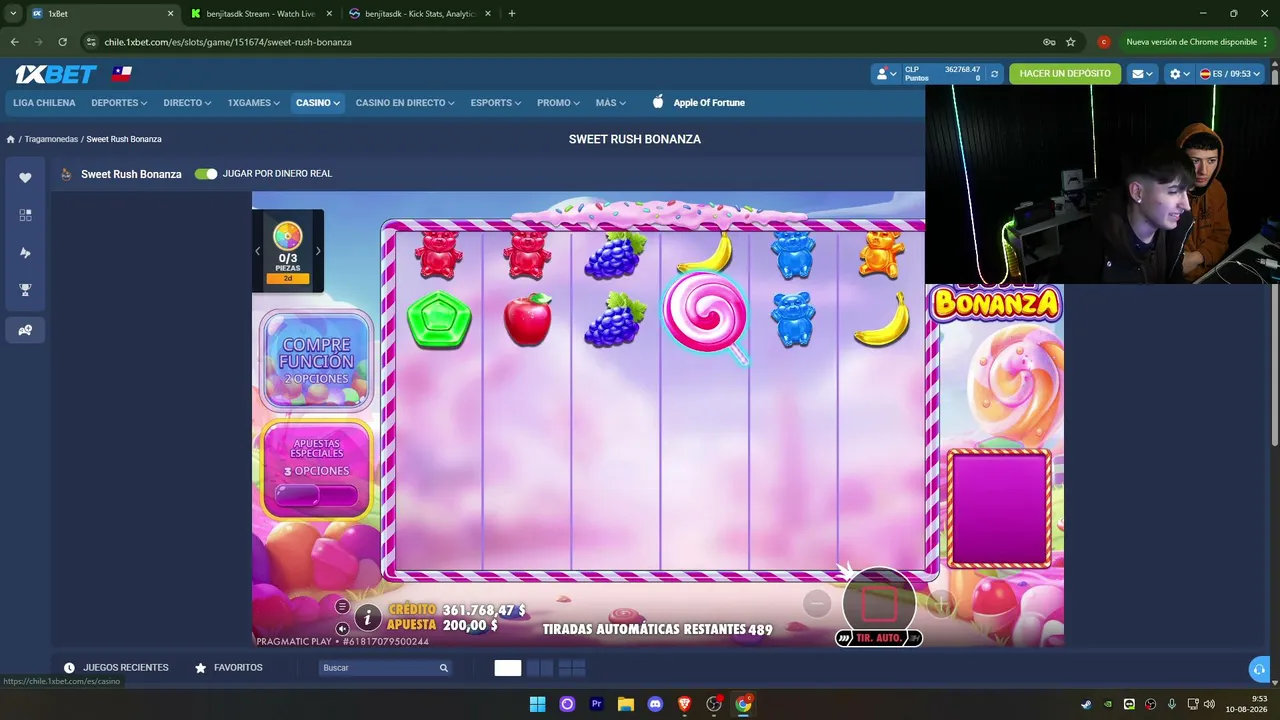Screen dimensions: 1280x720
Task: Select four-game grid view layout
Action: coord(572,668)
